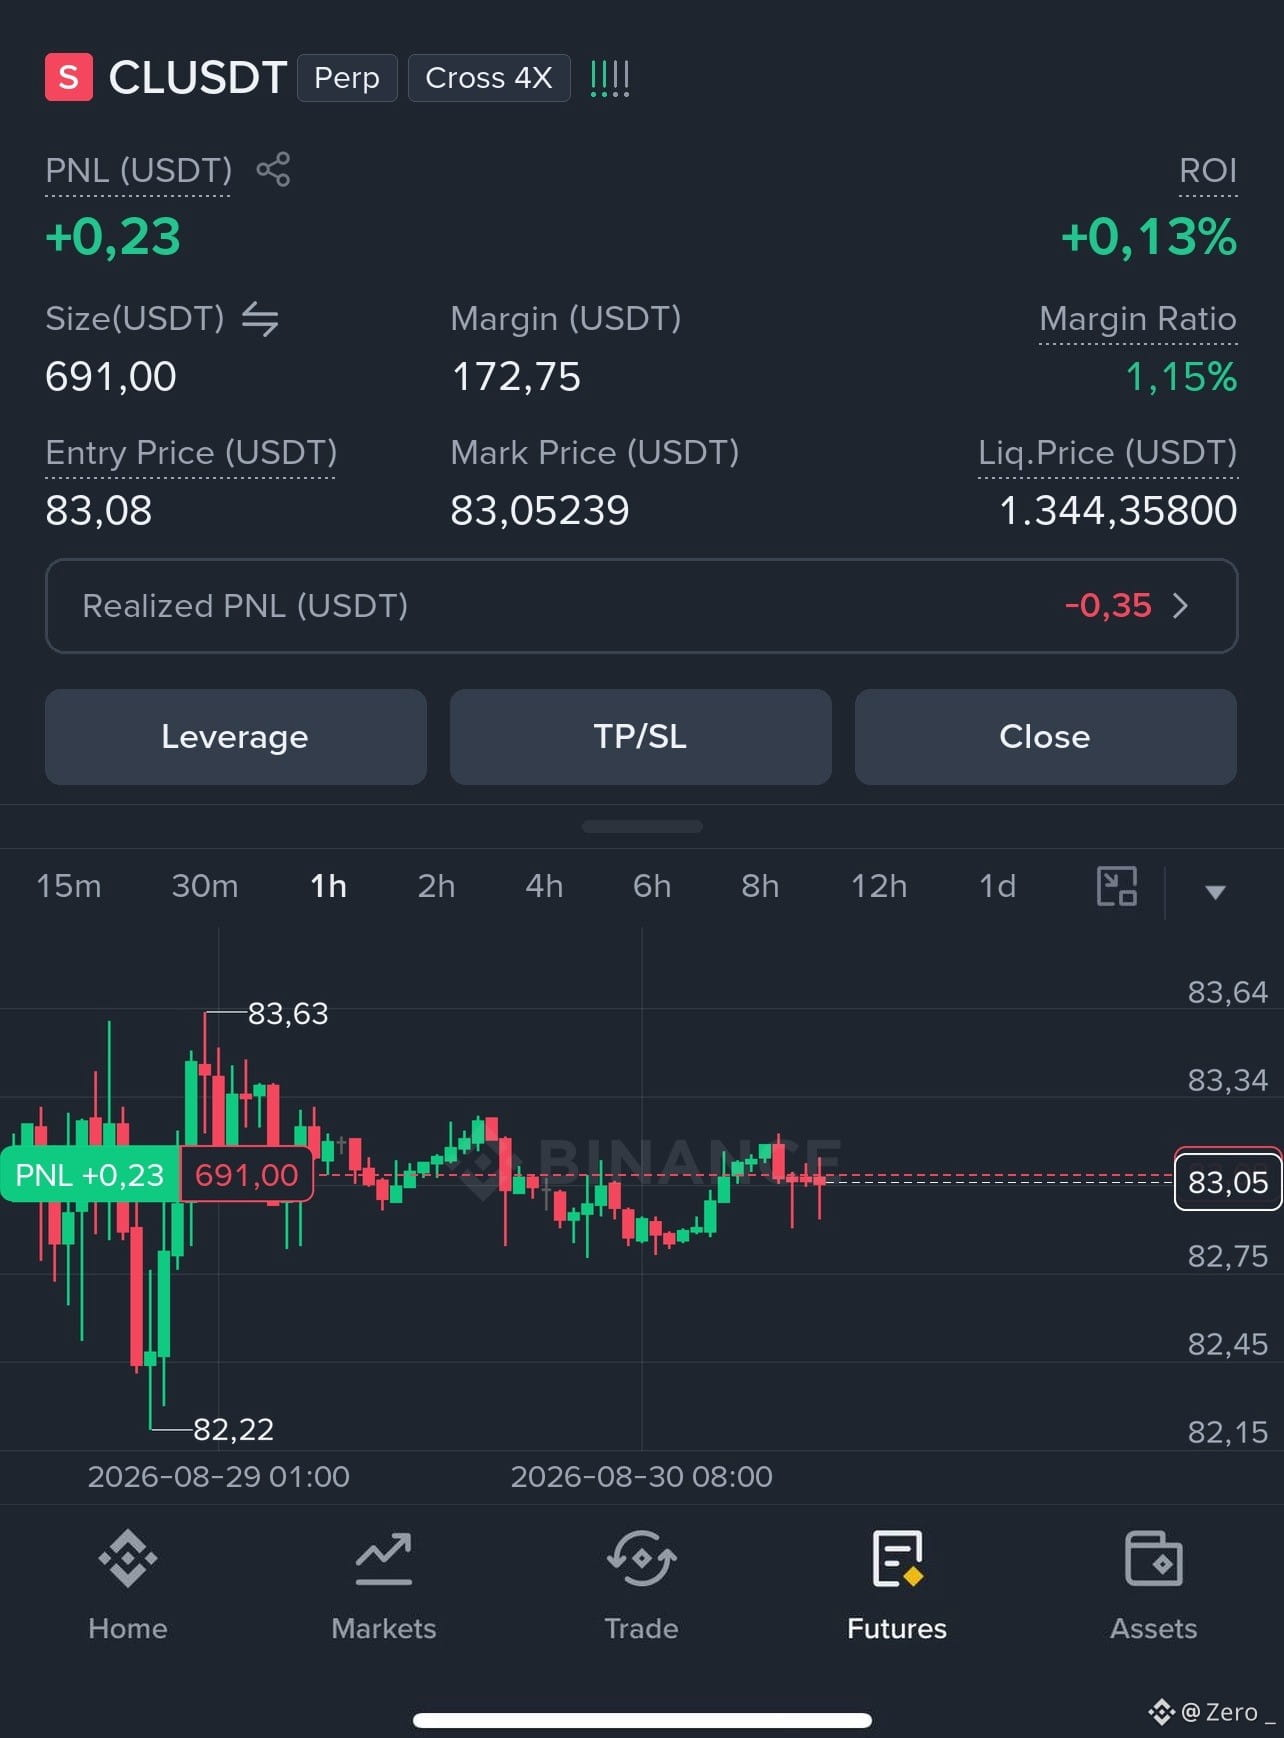Tap the CLUSDT symbol title
Image resolution: width=1284 pixels, height=1738 pixels.
[x=198, y=78]
